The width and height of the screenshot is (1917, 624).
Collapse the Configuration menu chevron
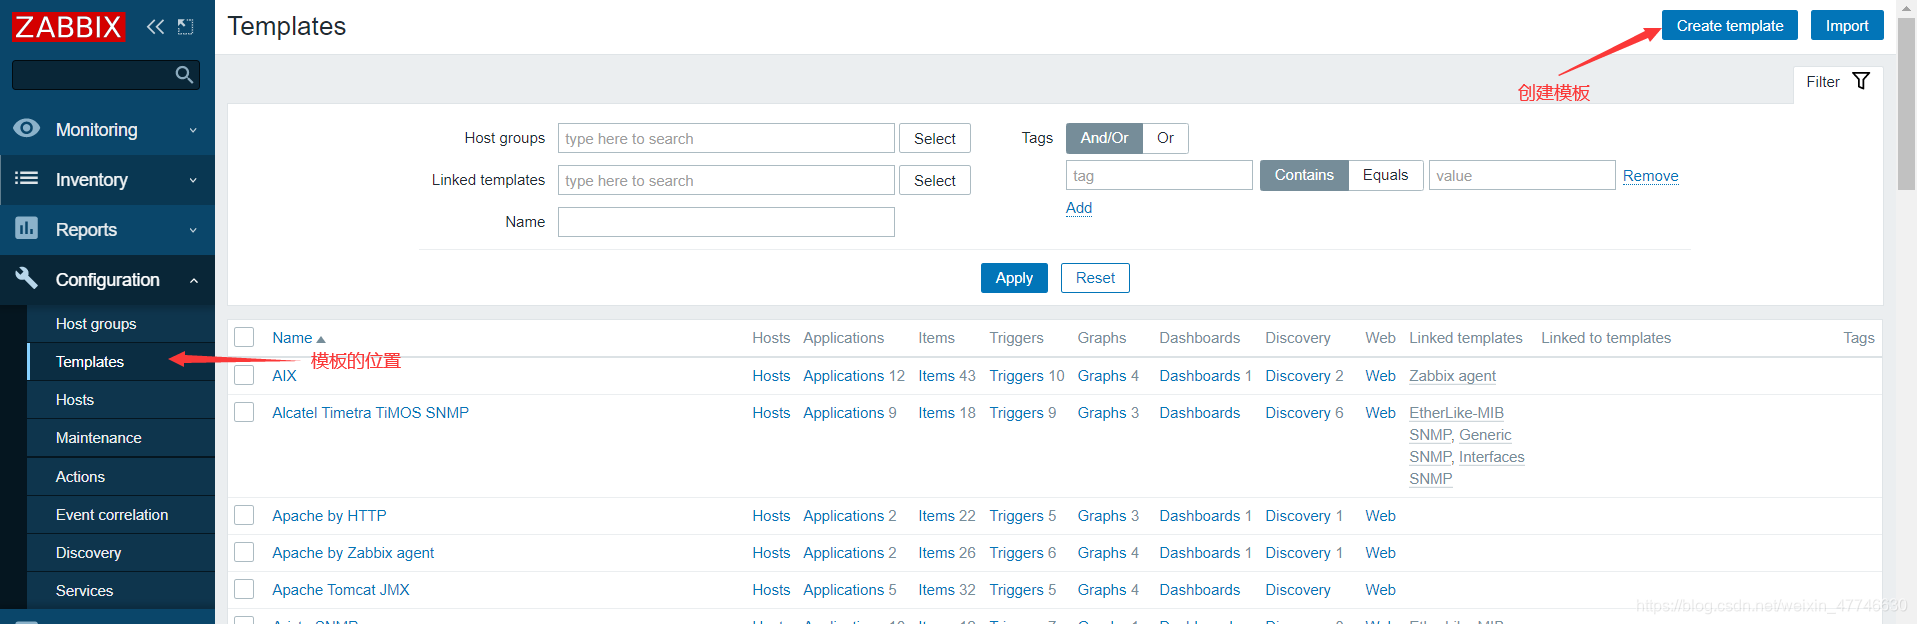pos(193,280)
